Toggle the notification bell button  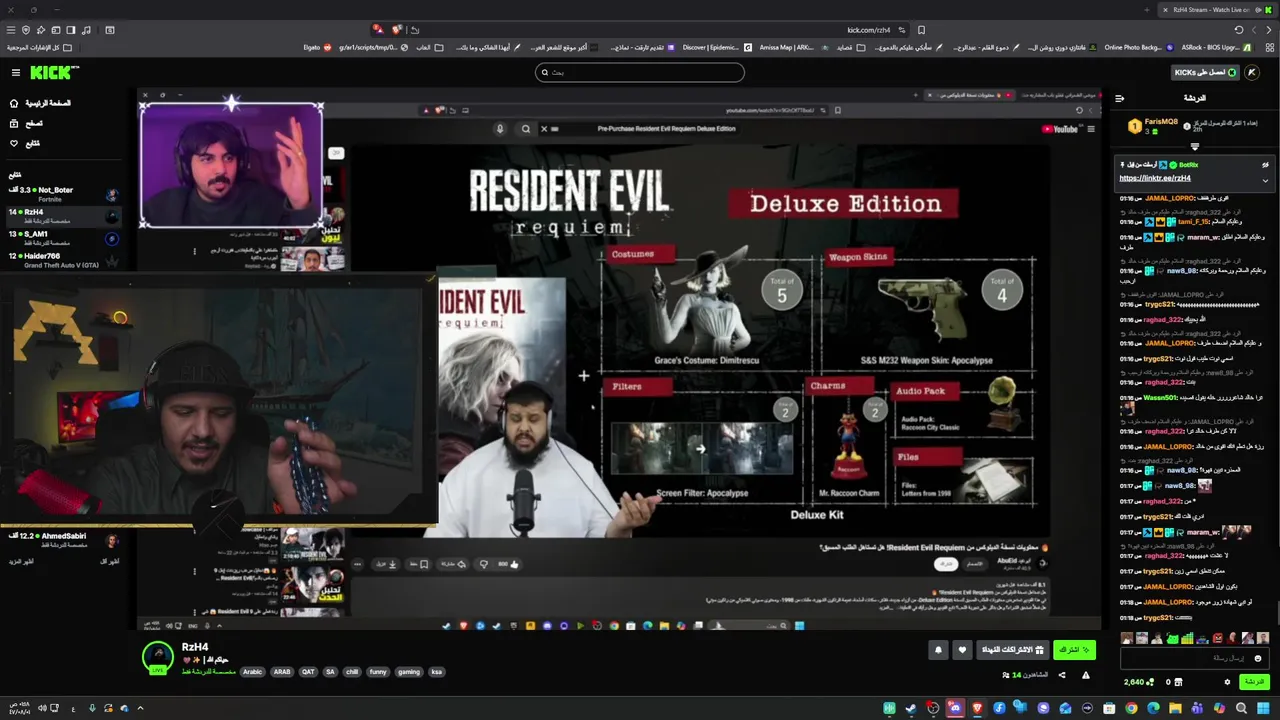coord(938,650)
